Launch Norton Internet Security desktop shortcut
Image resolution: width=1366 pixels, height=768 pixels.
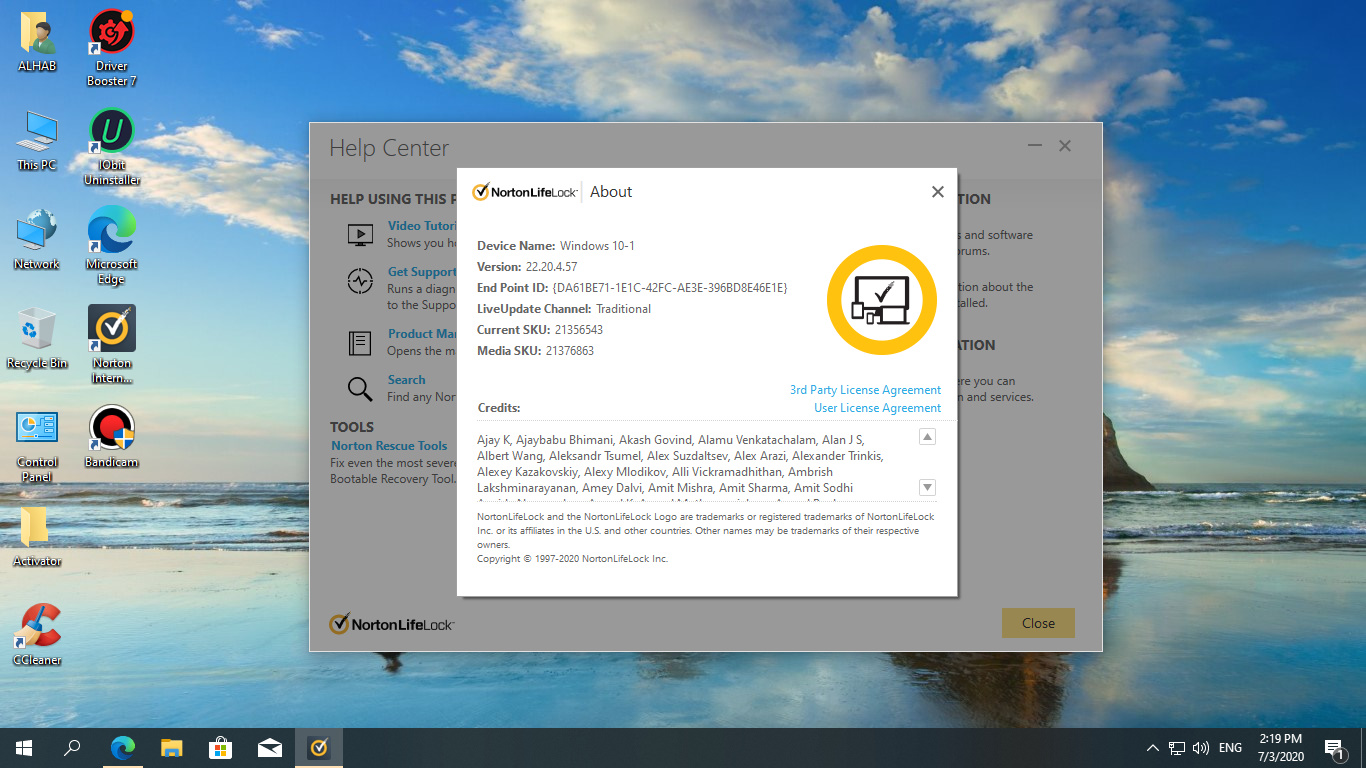pos(112,345)
